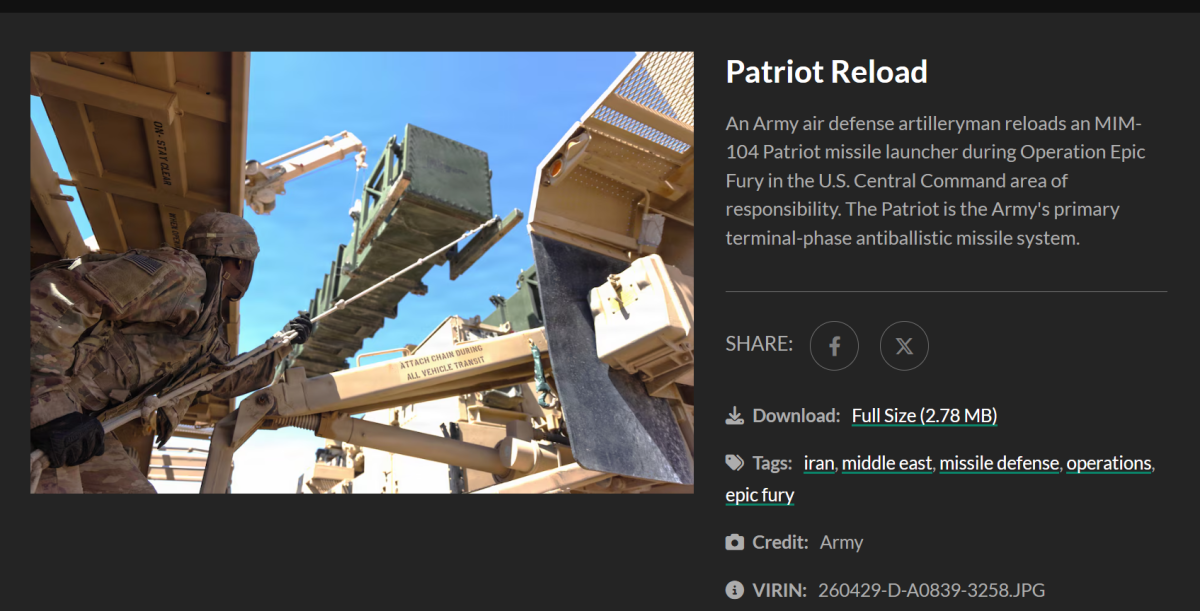Click the tags label icon

(x=735, y=463)
